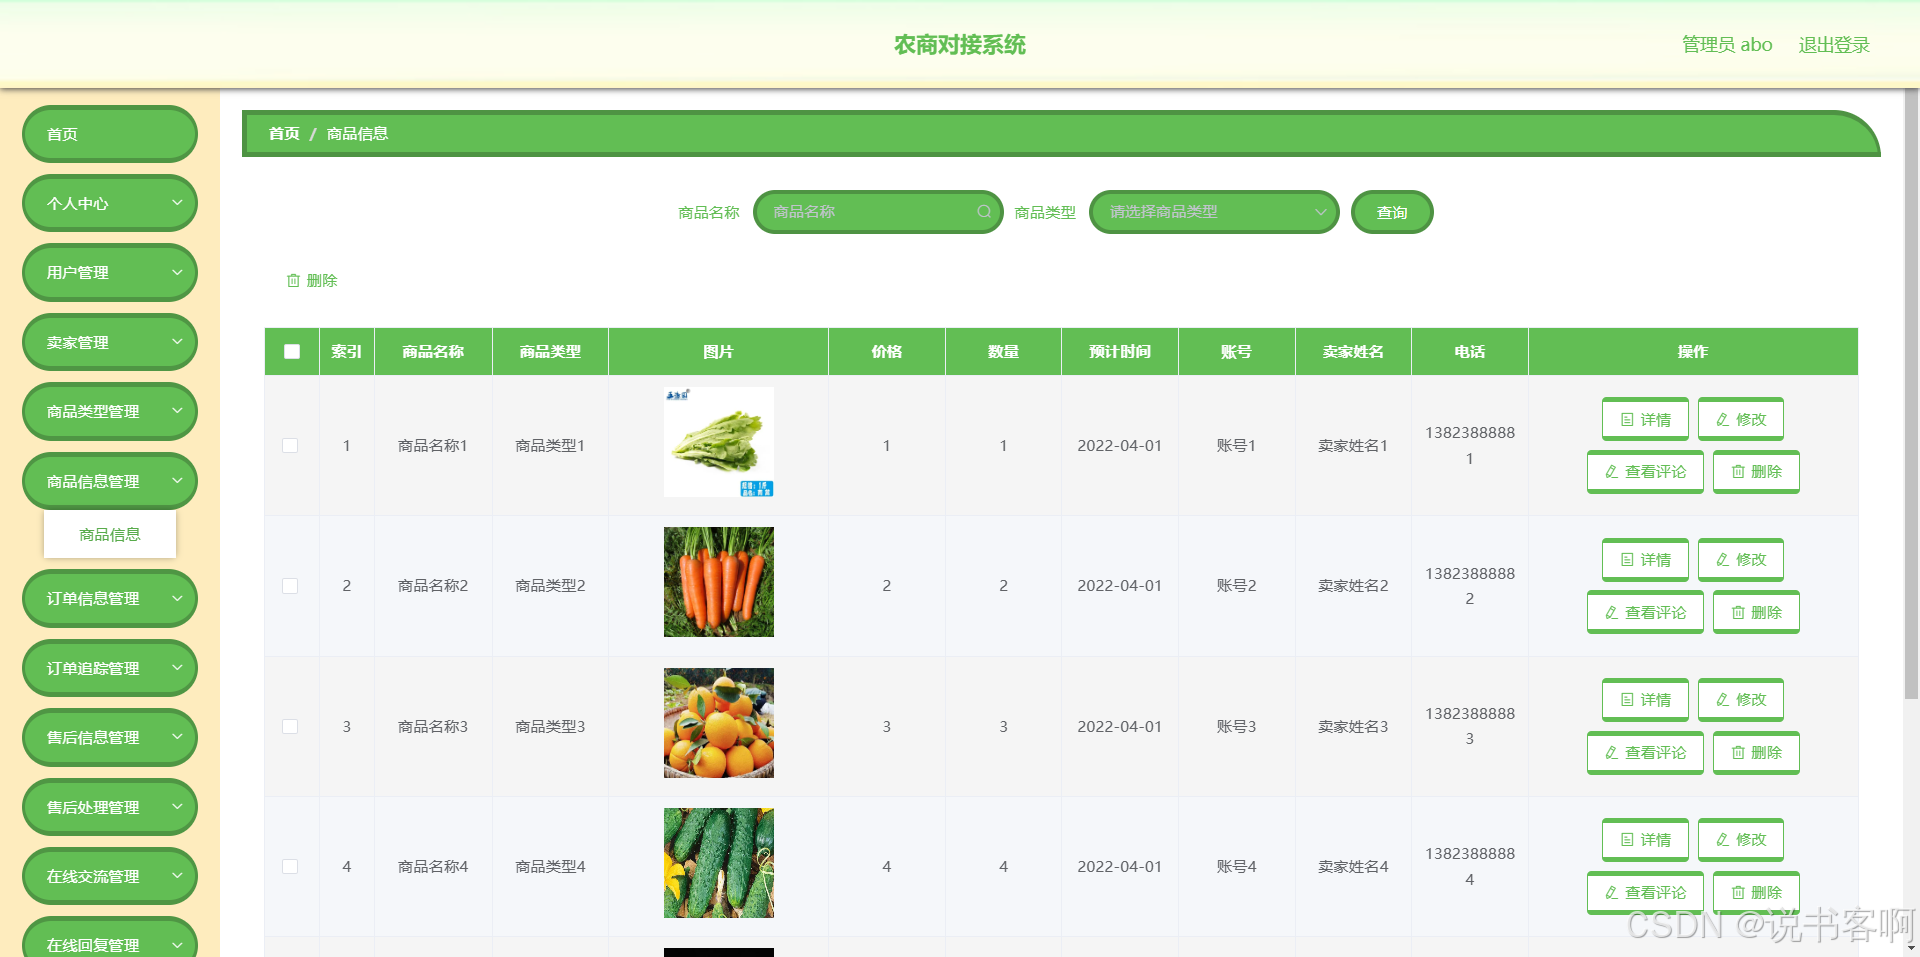Screen dimensions: 1920x957
Task: Click the 价格 column header
Action: tap(887, 352)
